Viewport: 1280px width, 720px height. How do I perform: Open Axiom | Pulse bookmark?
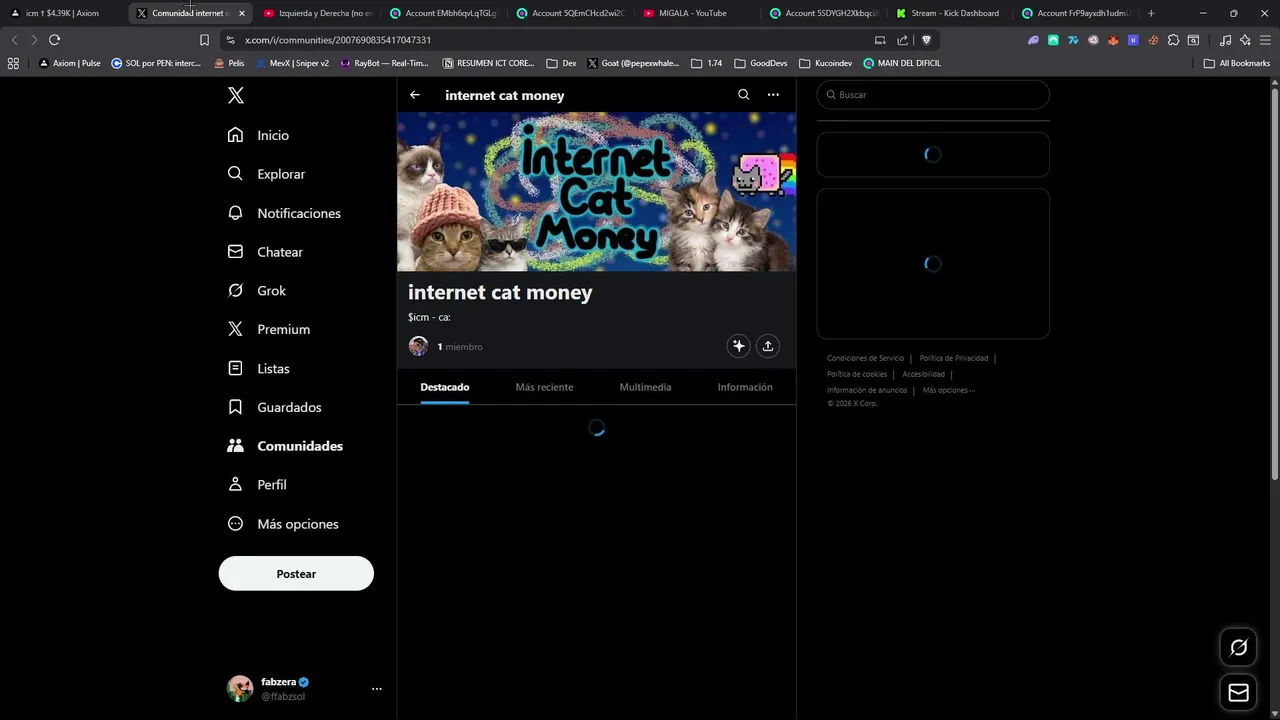pyautogui.click(x=69, y=63)
